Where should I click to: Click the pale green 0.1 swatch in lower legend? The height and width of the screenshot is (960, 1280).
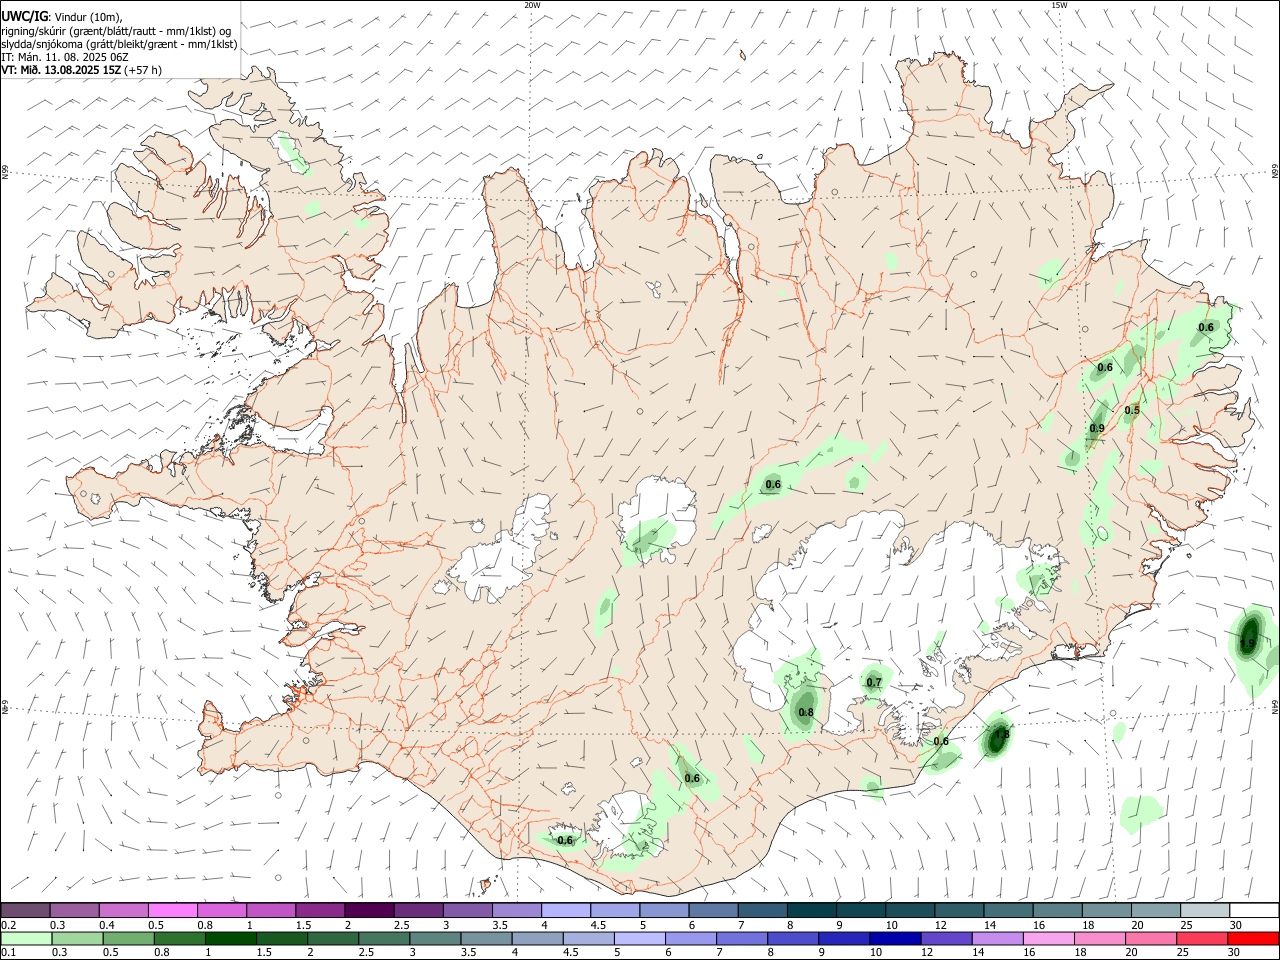[x=27, y=938]
